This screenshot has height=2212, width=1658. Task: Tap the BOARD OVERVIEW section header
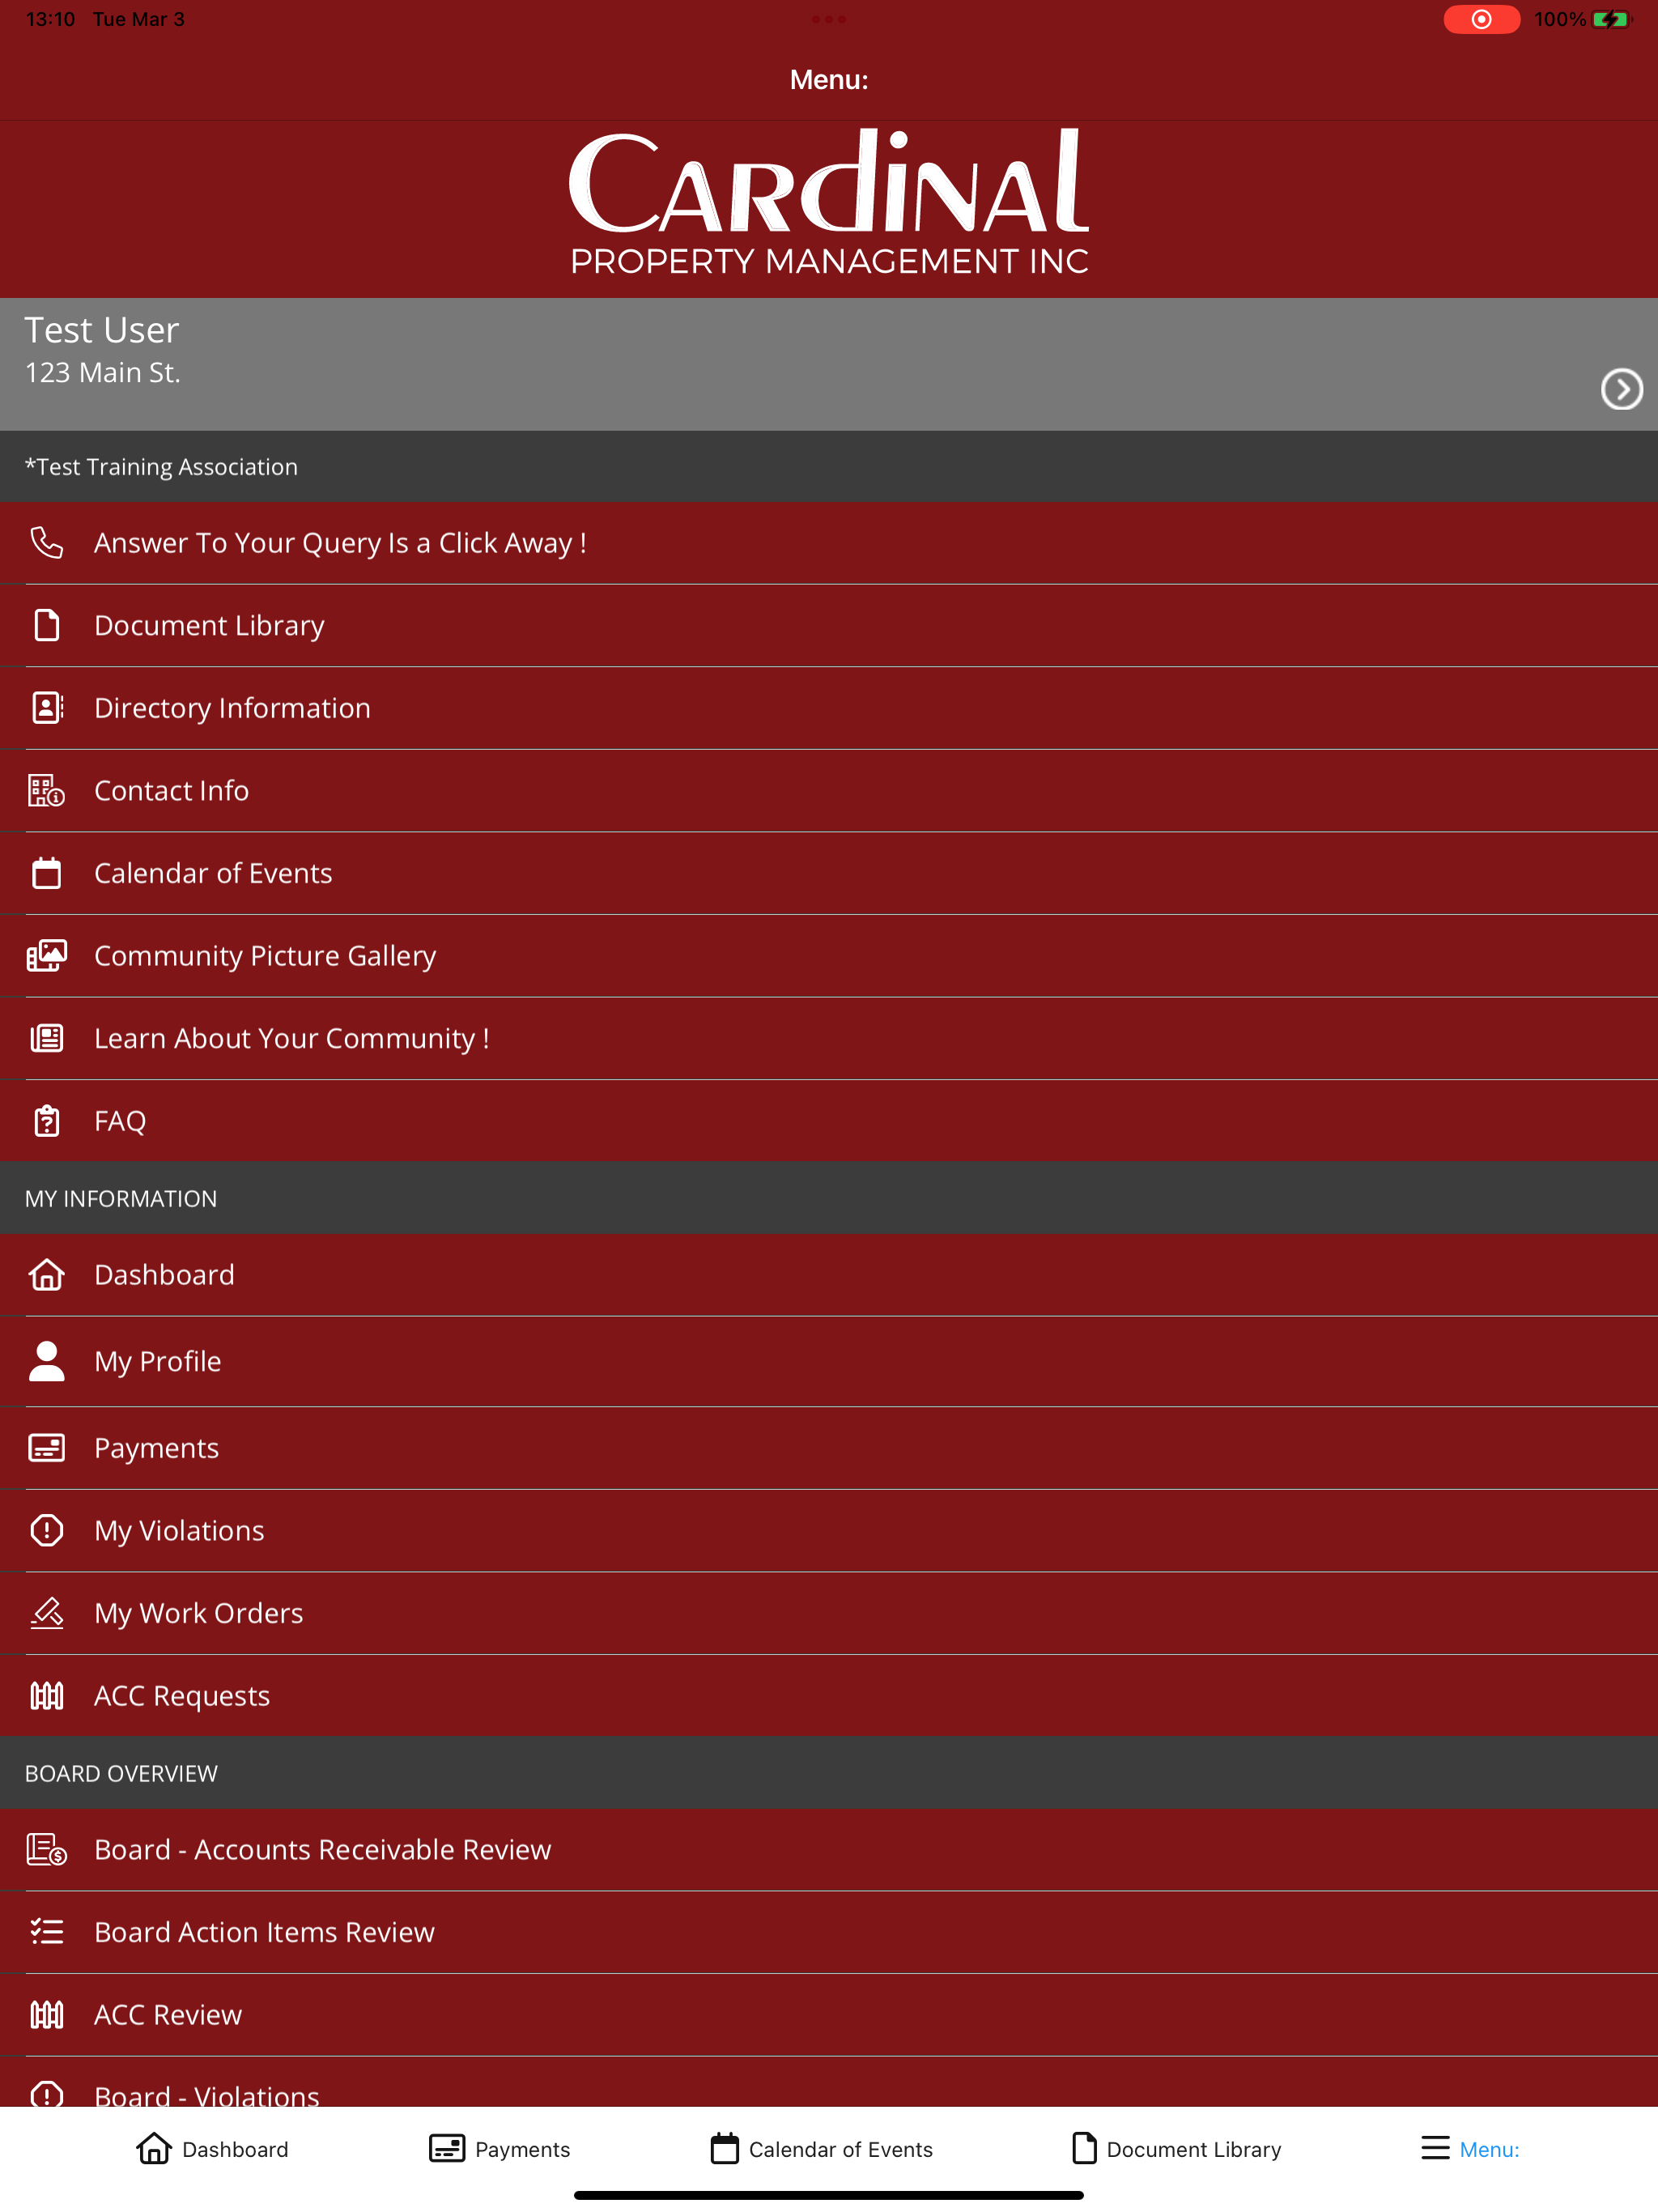click(x=829, y=1773)
